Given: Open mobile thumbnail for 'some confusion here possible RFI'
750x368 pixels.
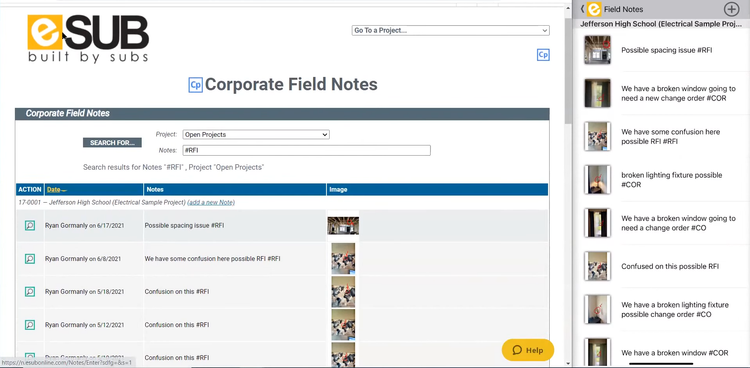Looking at the screenshot, I should pos(597,136).
